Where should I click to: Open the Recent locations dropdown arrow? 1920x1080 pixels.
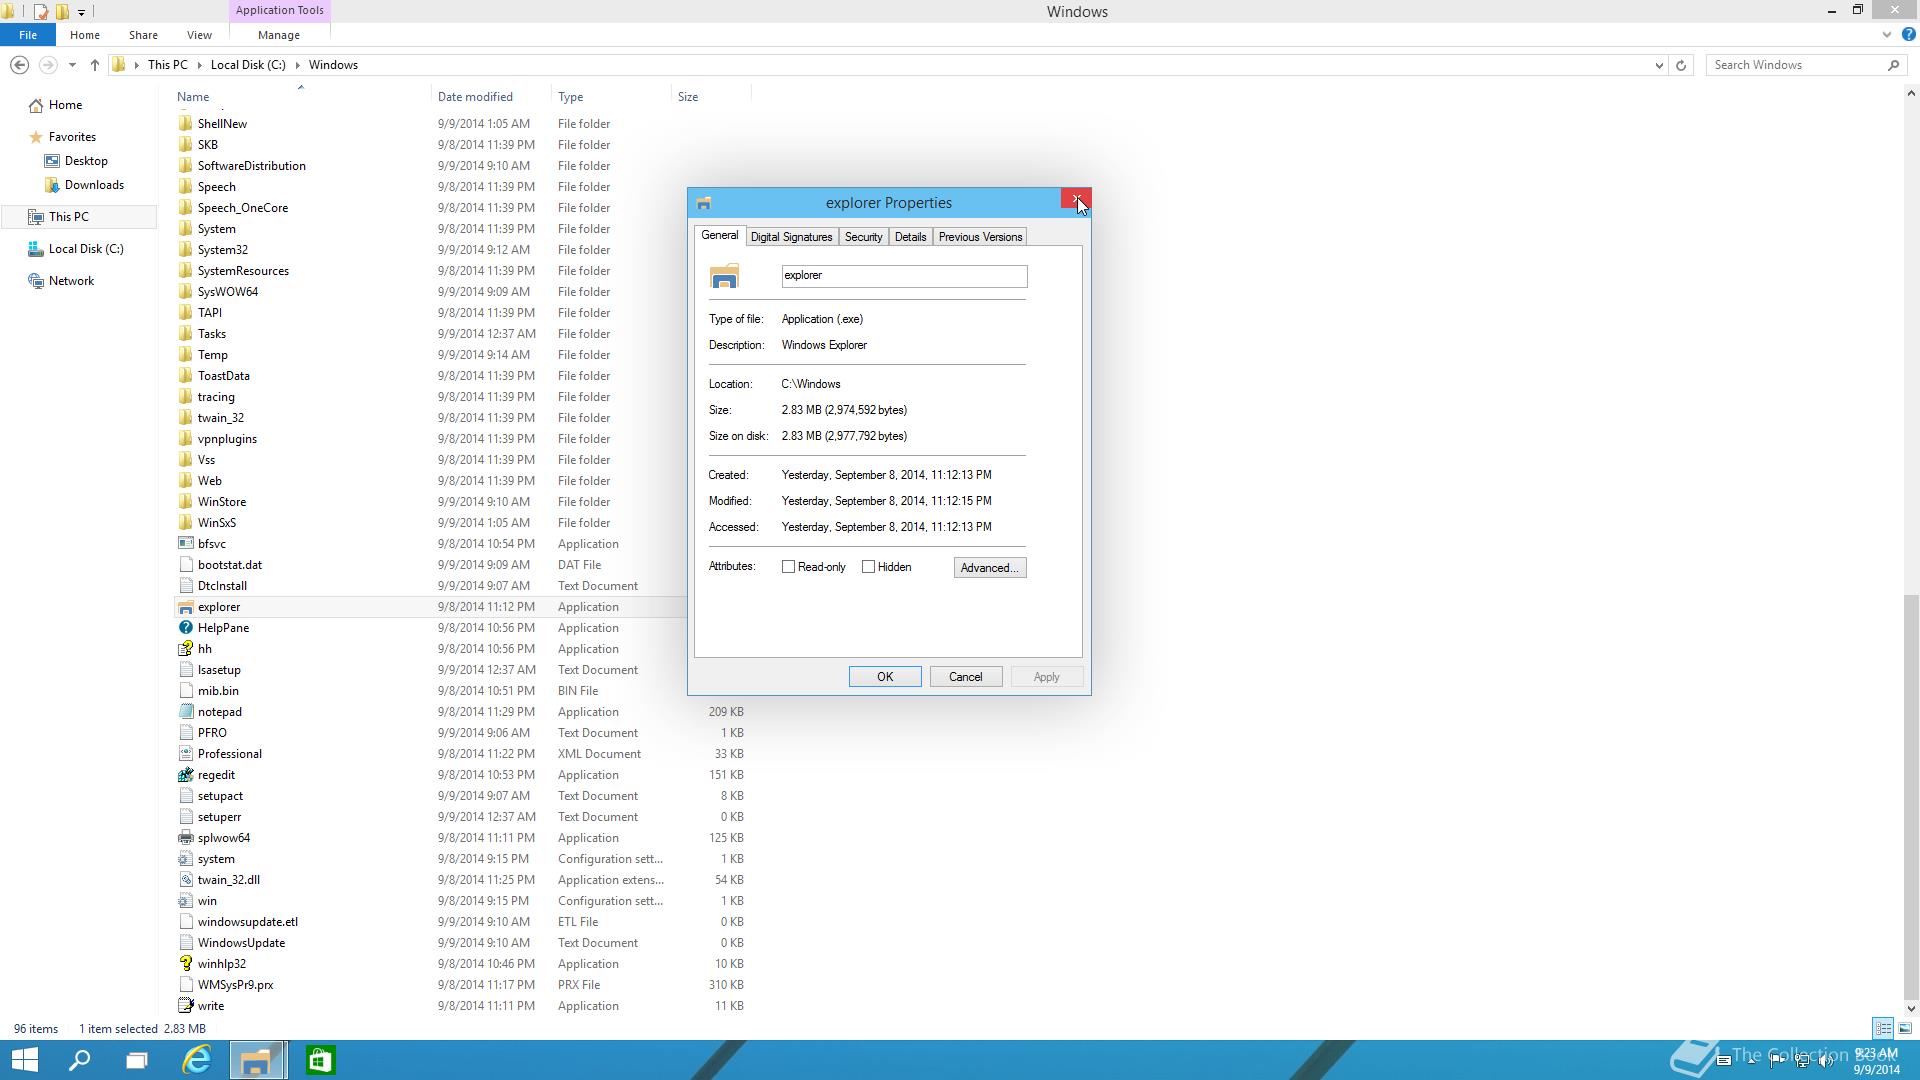pos(72,65)
